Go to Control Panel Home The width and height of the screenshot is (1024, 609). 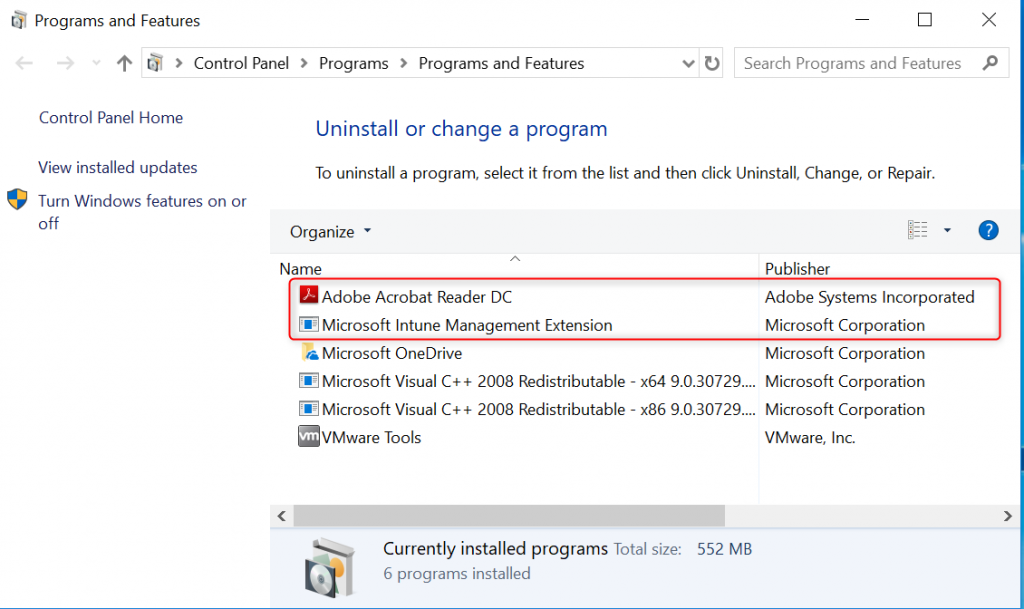[110, 117]
